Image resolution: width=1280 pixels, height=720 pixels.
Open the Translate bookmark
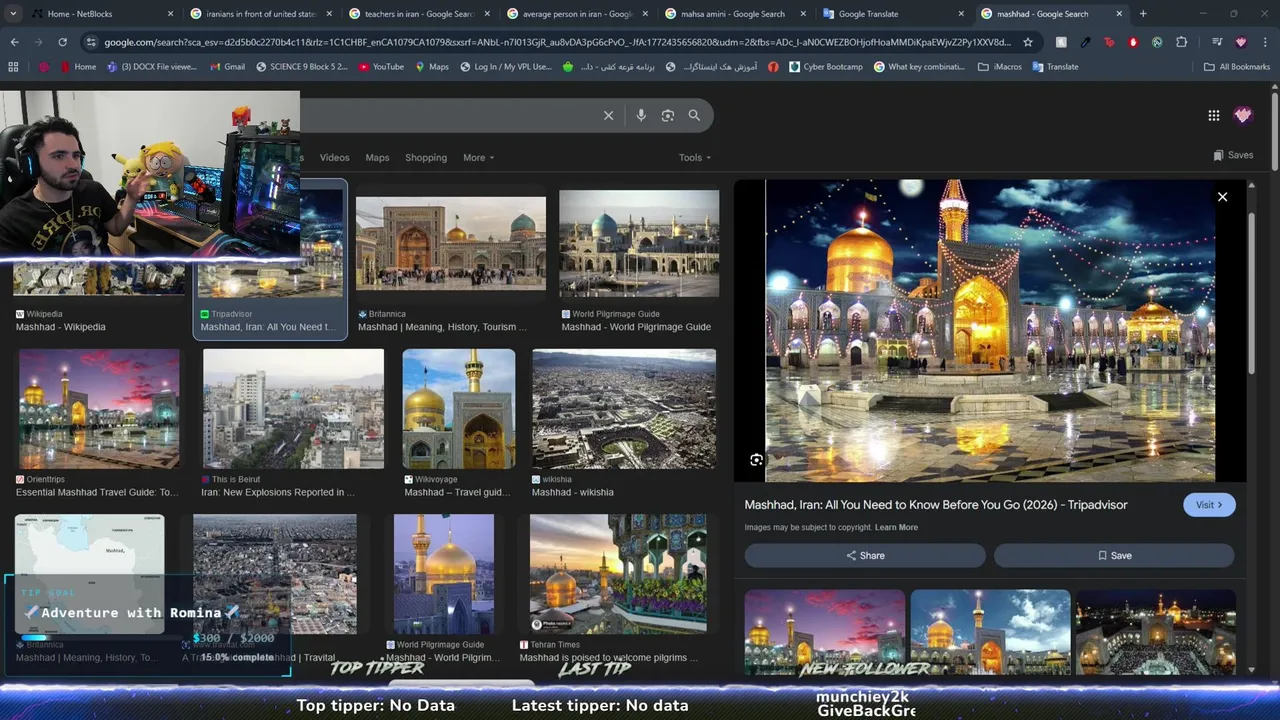pyautogui.click(x=1054, y=67)
